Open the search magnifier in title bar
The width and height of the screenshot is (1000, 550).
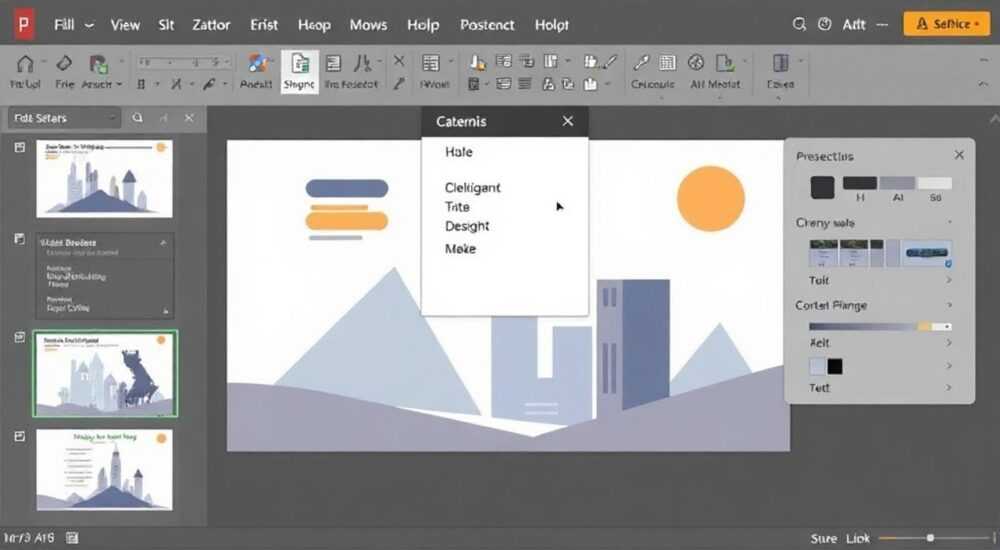point(798,24)
